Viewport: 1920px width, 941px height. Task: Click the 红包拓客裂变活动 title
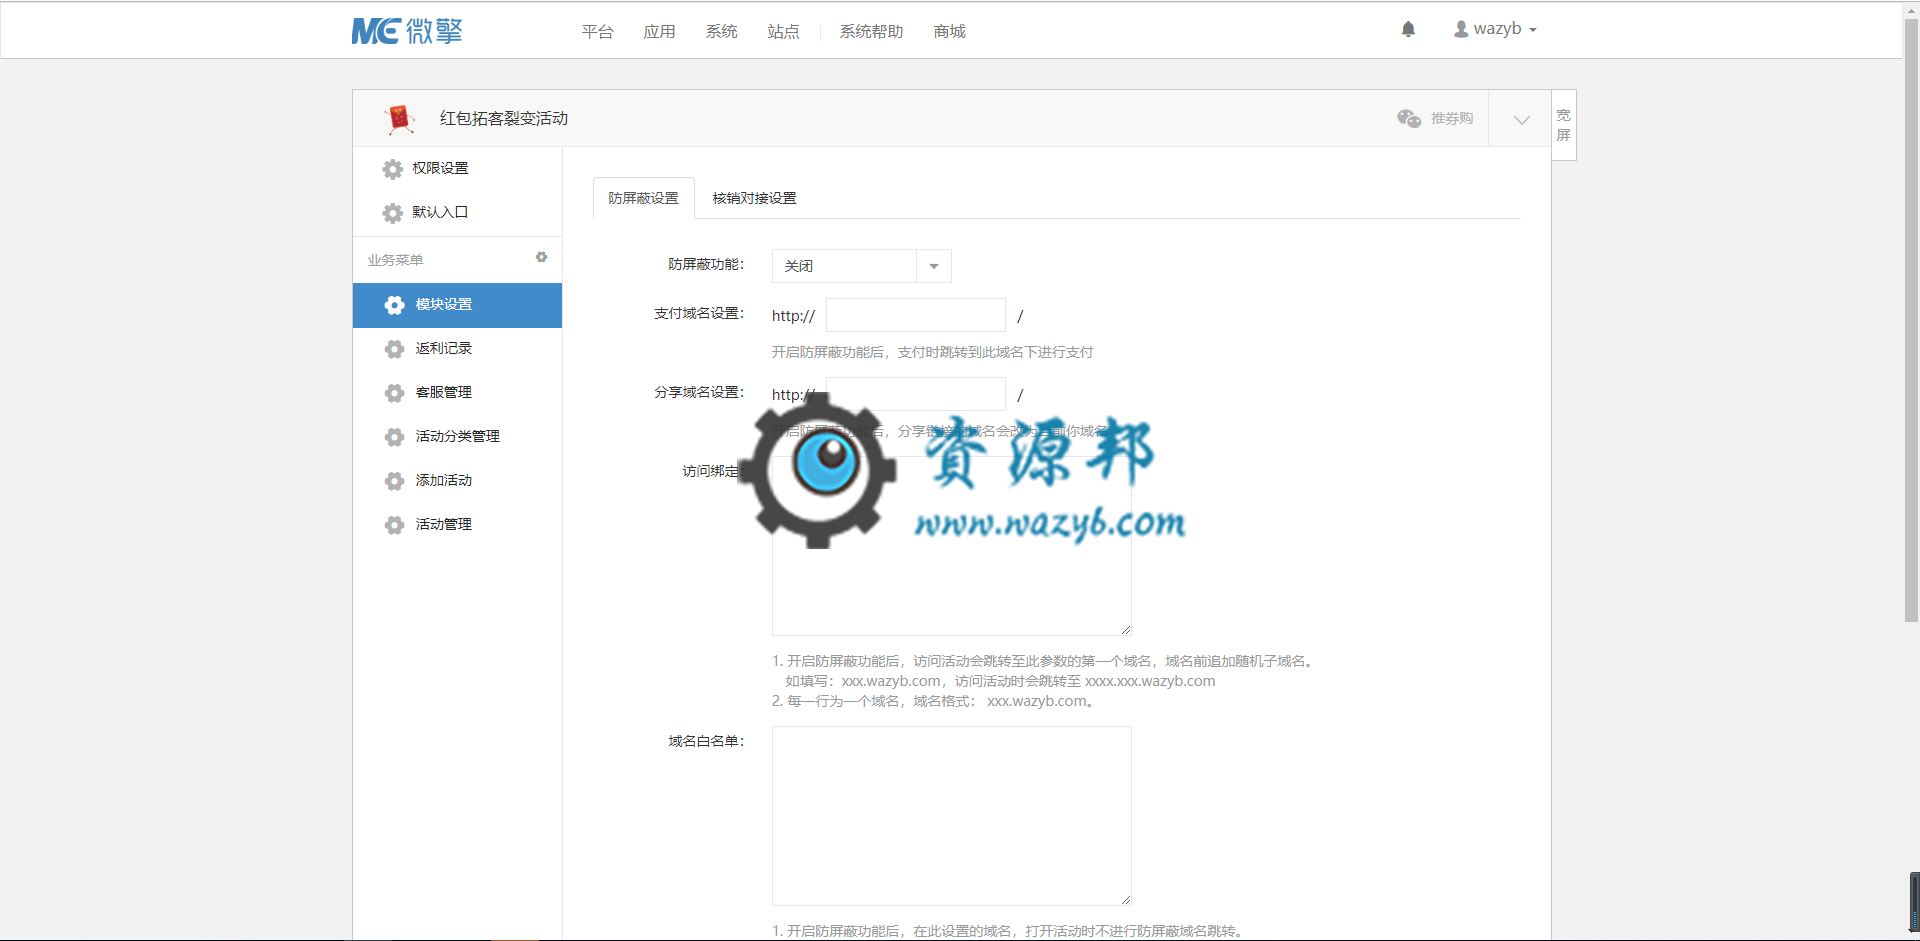[504, 118]
